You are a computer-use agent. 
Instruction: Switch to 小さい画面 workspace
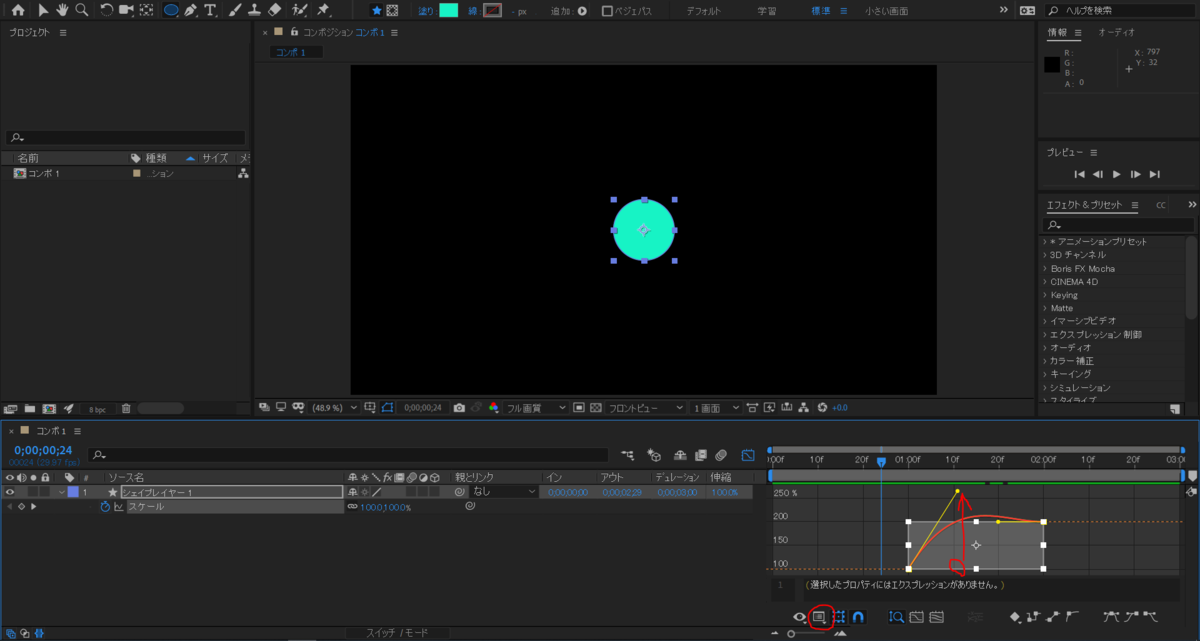click(x=886, y=11)
